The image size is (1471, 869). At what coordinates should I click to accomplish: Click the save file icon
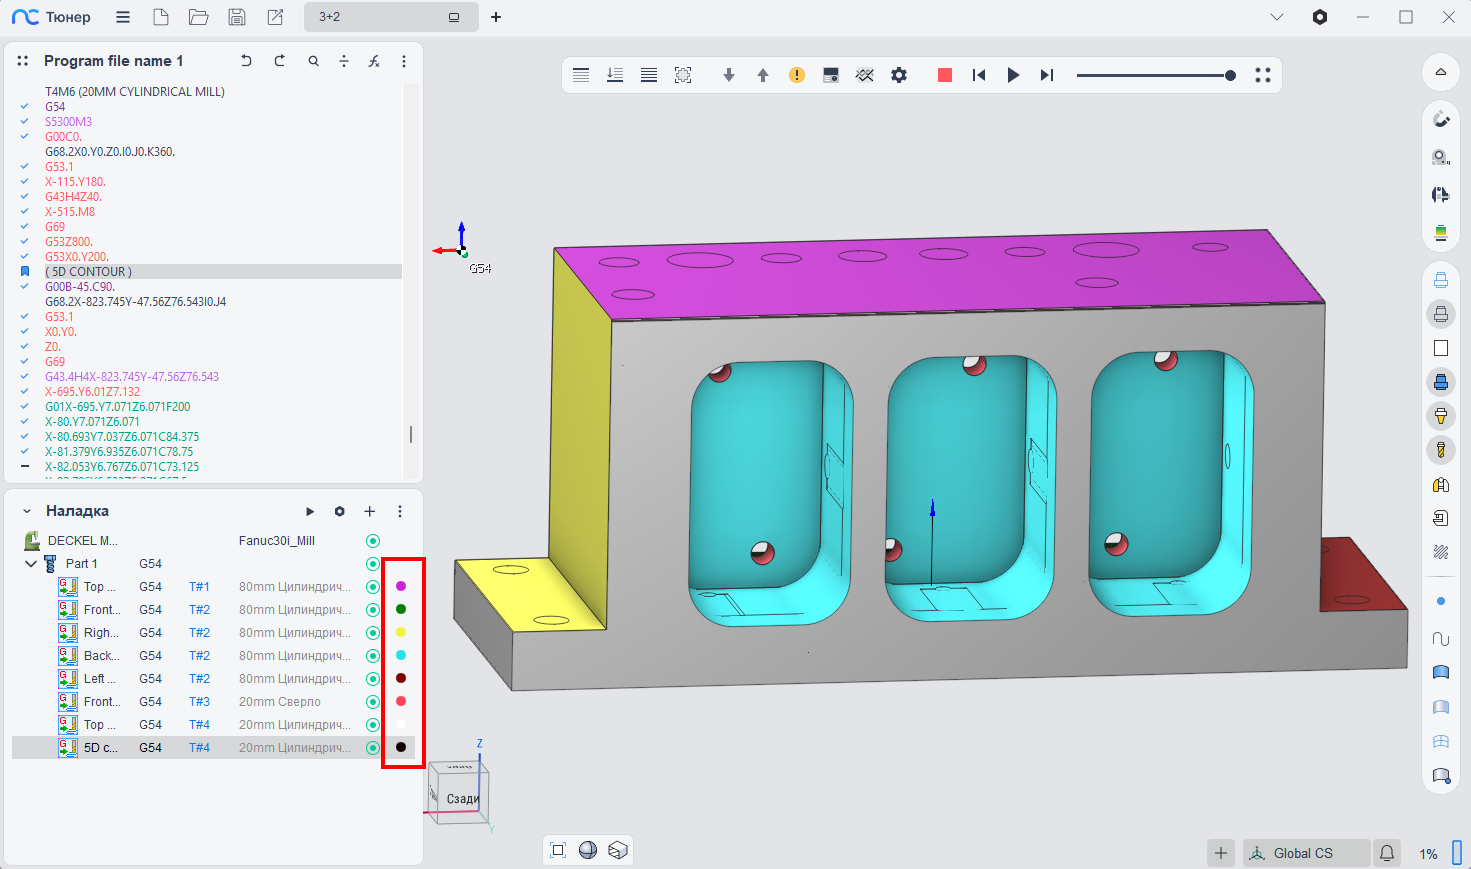(237, 17)
